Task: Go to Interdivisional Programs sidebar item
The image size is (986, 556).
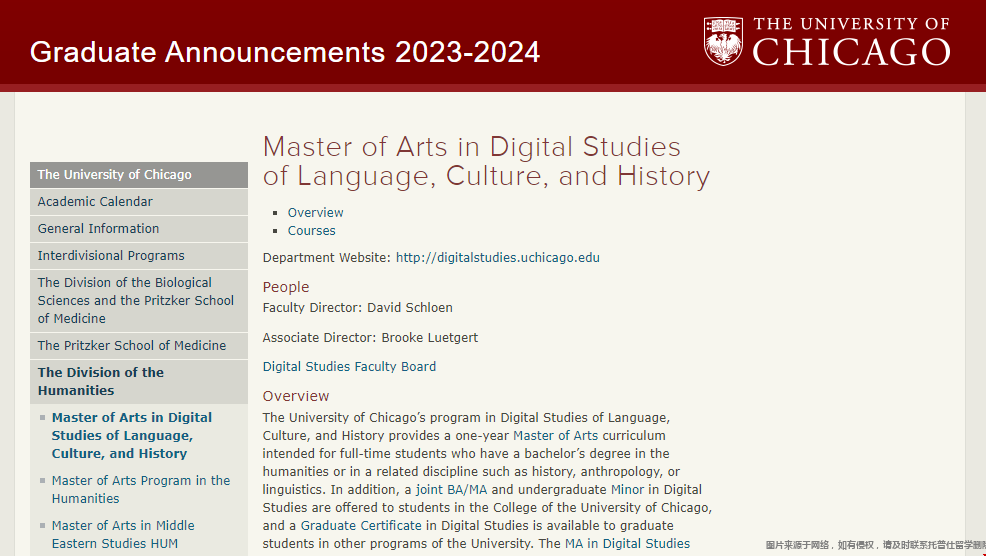Action: [139, 256]
